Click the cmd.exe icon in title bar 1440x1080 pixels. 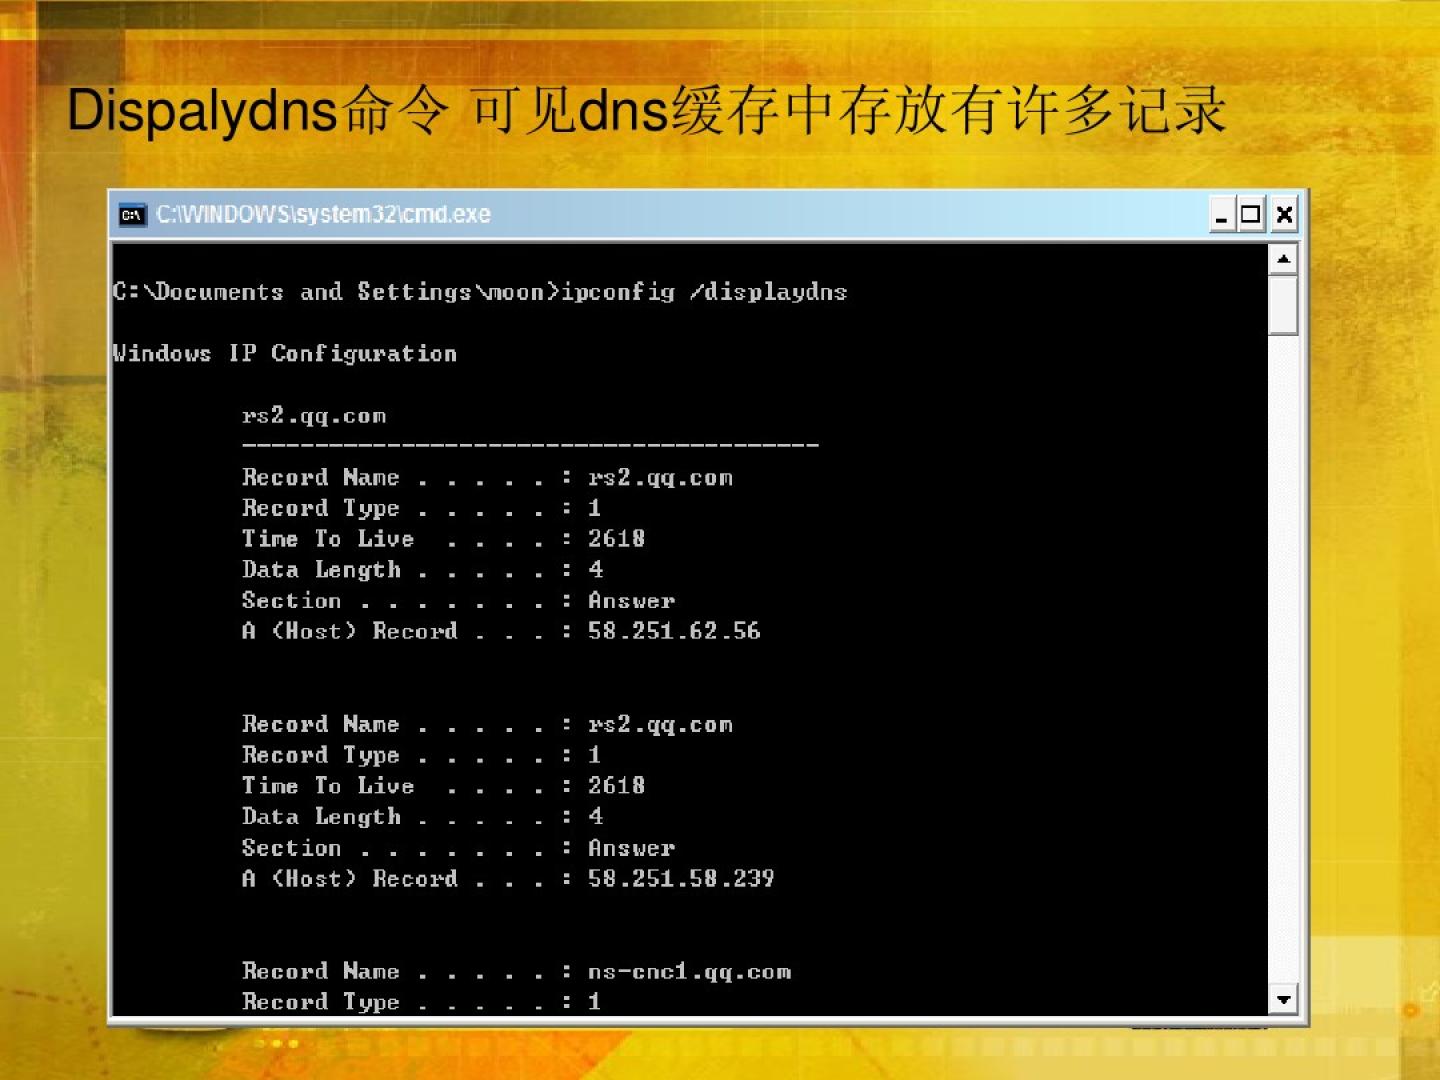131,215
